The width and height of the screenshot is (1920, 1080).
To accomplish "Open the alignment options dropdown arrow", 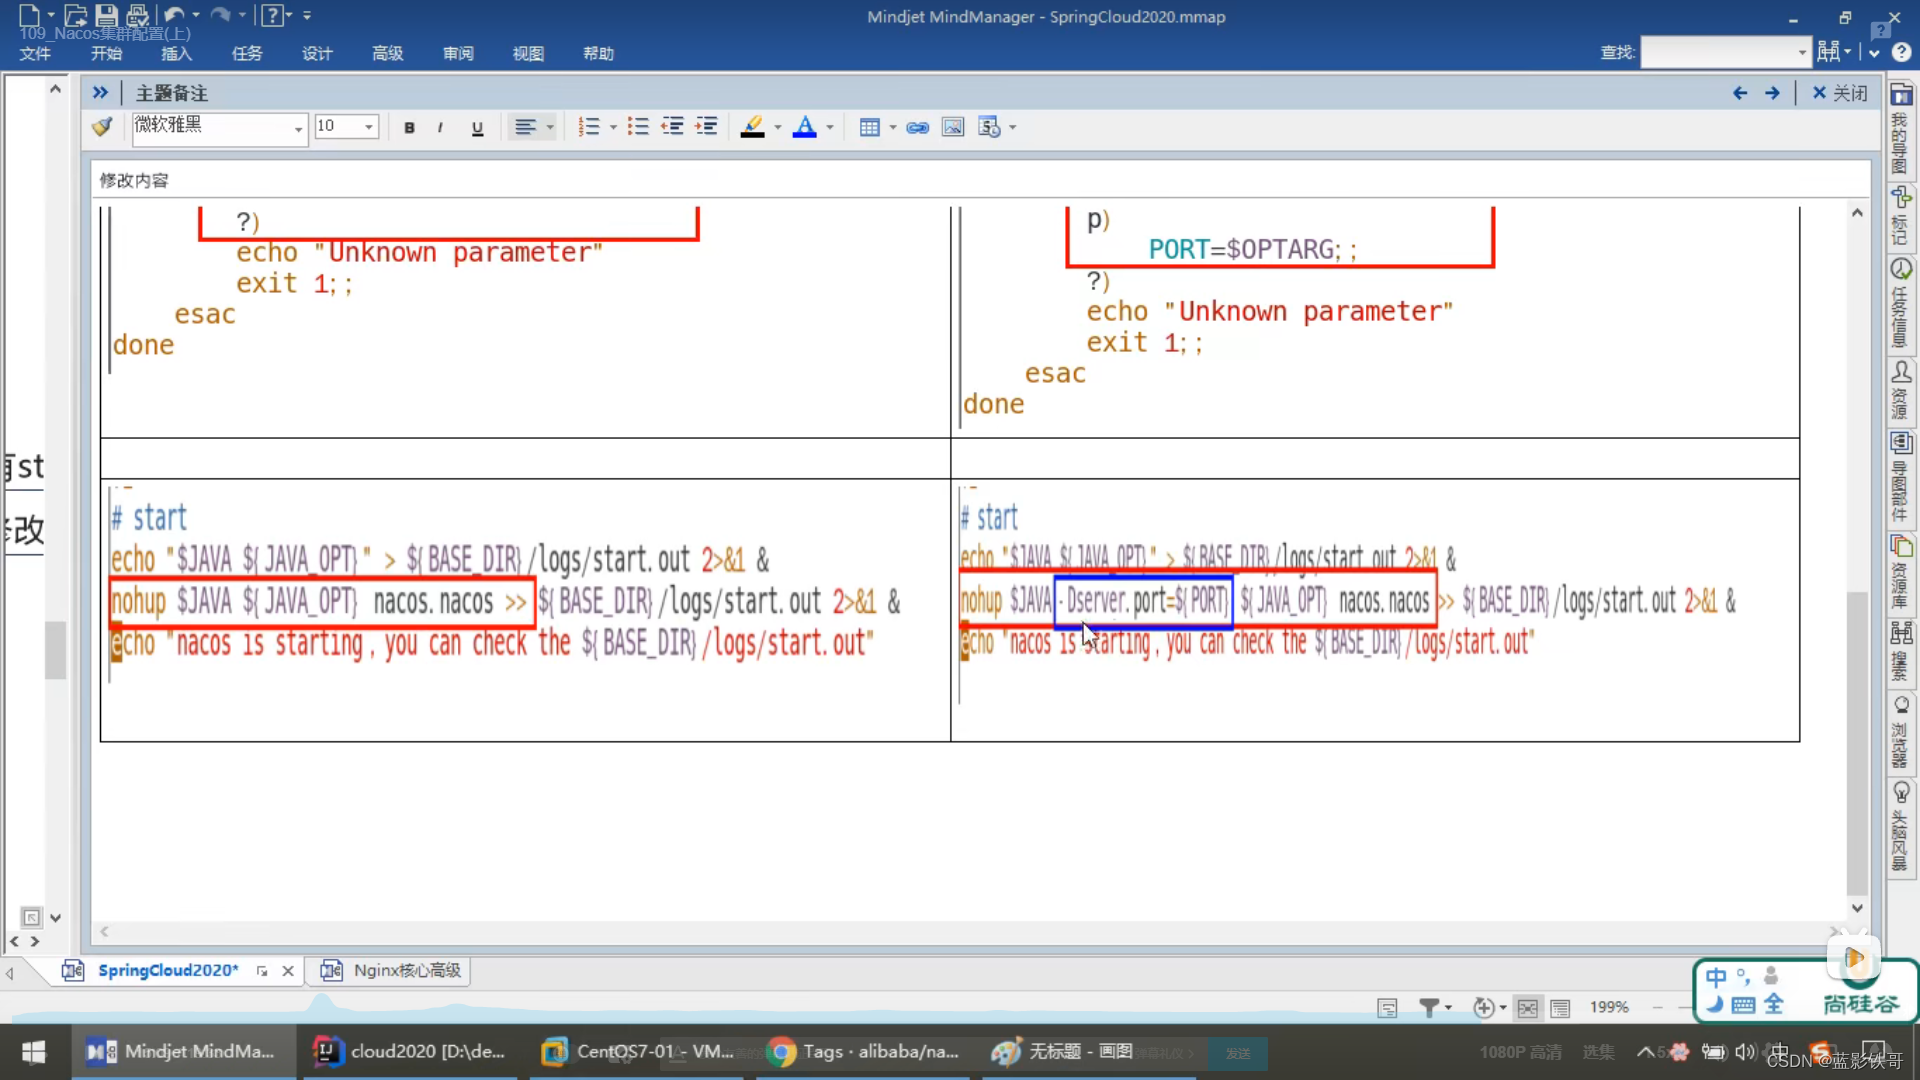I will click(x=550, y=127).
